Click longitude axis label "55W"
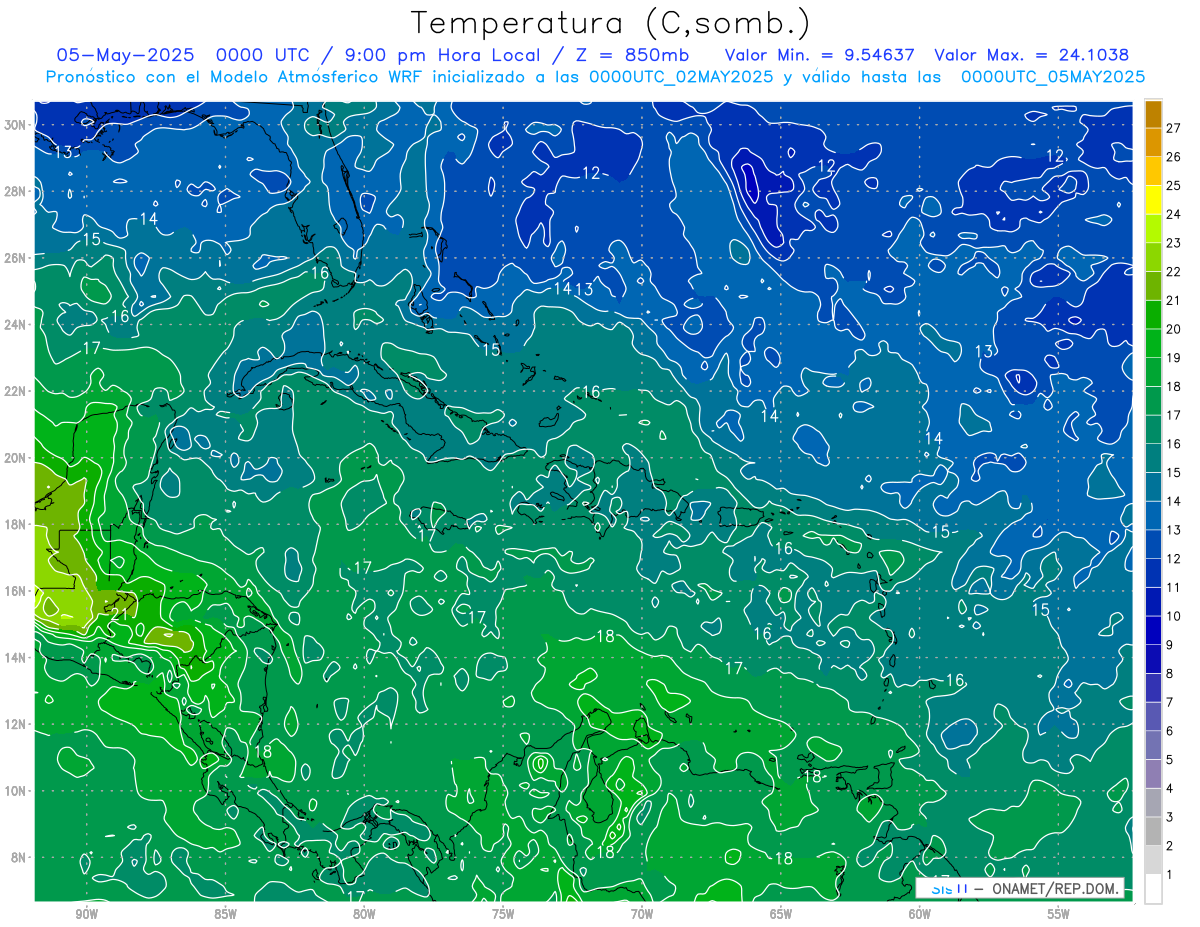Image resolution: width=1200 pixels, height=927 pixels. [x=1059, y=915]
